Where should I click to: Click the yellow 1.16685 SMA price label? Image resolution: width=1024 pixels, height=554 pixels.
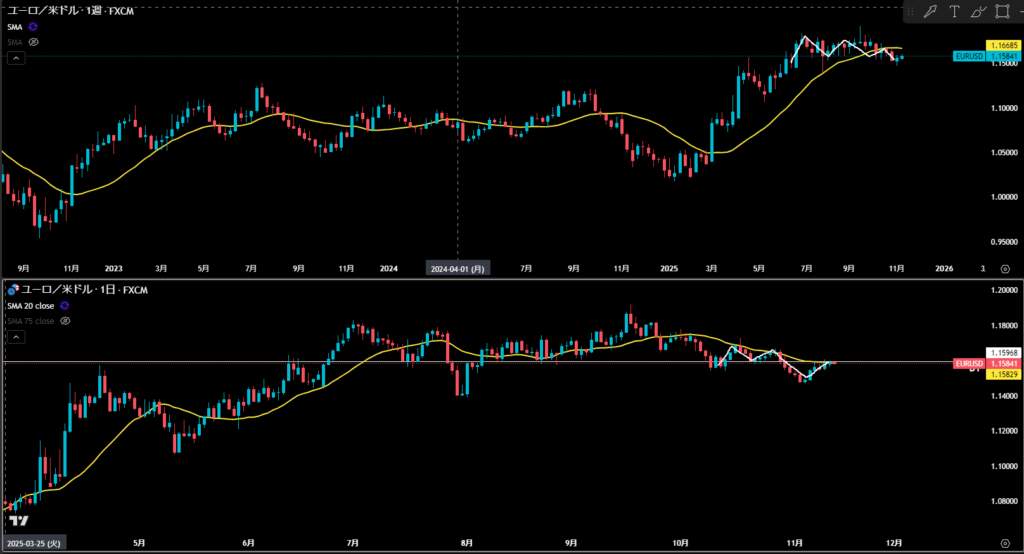(1002, 46)
